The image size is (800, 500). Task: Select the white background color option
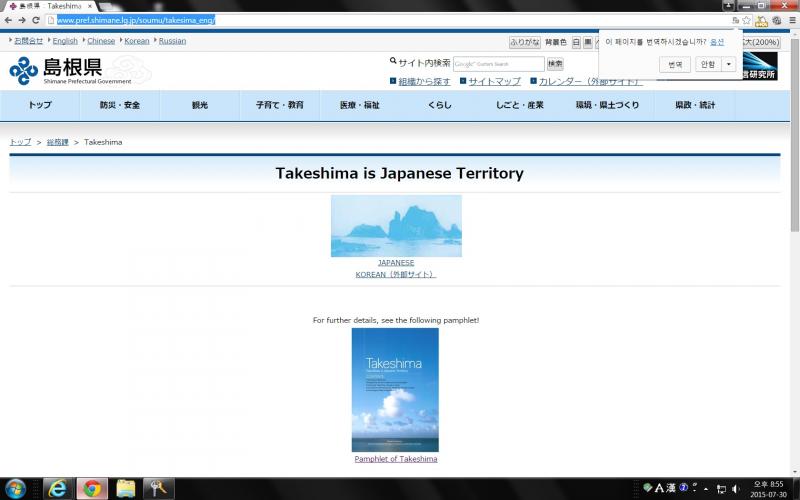[575, 42]
